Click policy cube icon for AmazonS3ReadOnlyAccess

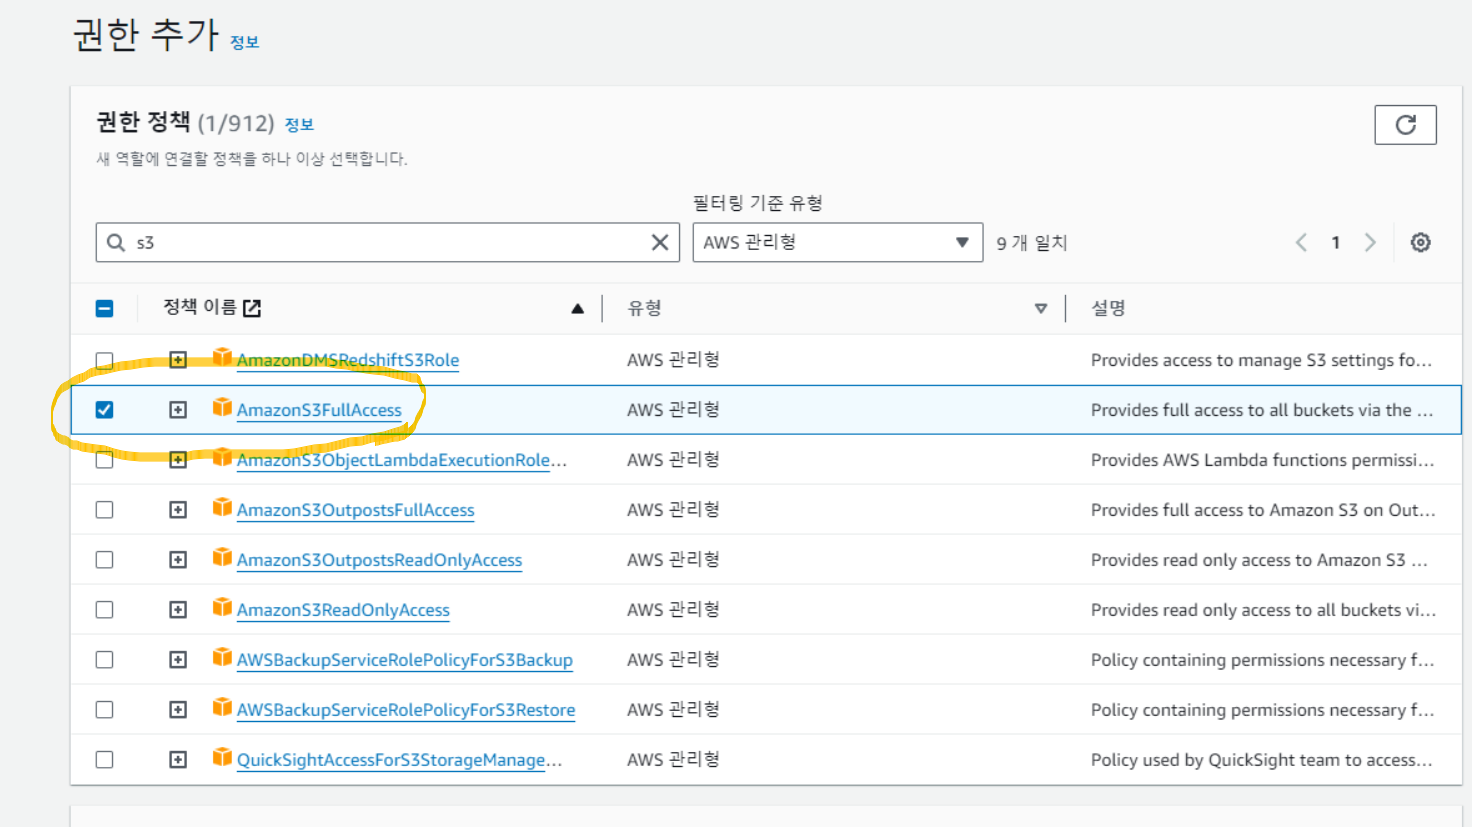pos(222,608)
